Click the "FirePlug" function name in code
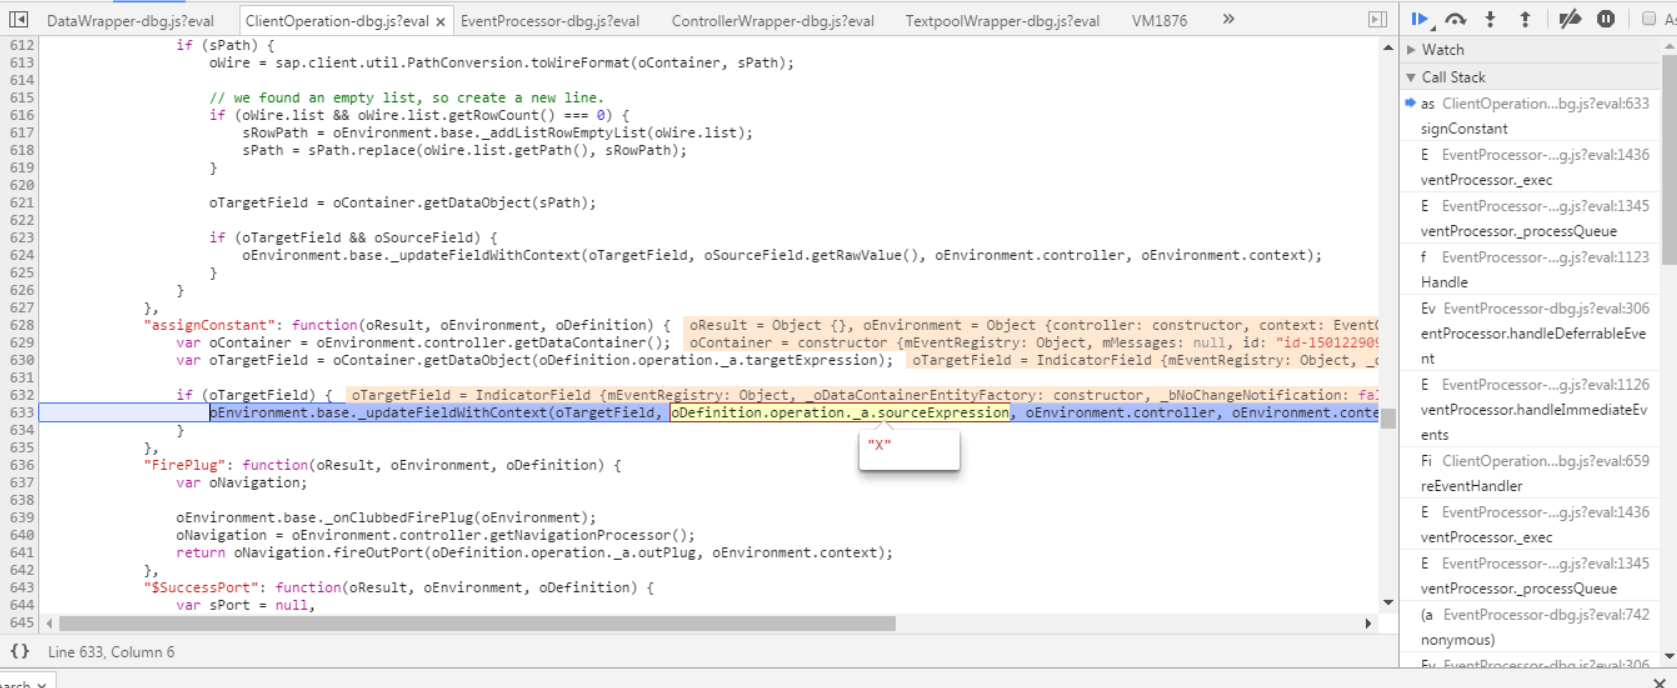The width and height of the screenshot is (1677, 688). click(x=184, y=465)
